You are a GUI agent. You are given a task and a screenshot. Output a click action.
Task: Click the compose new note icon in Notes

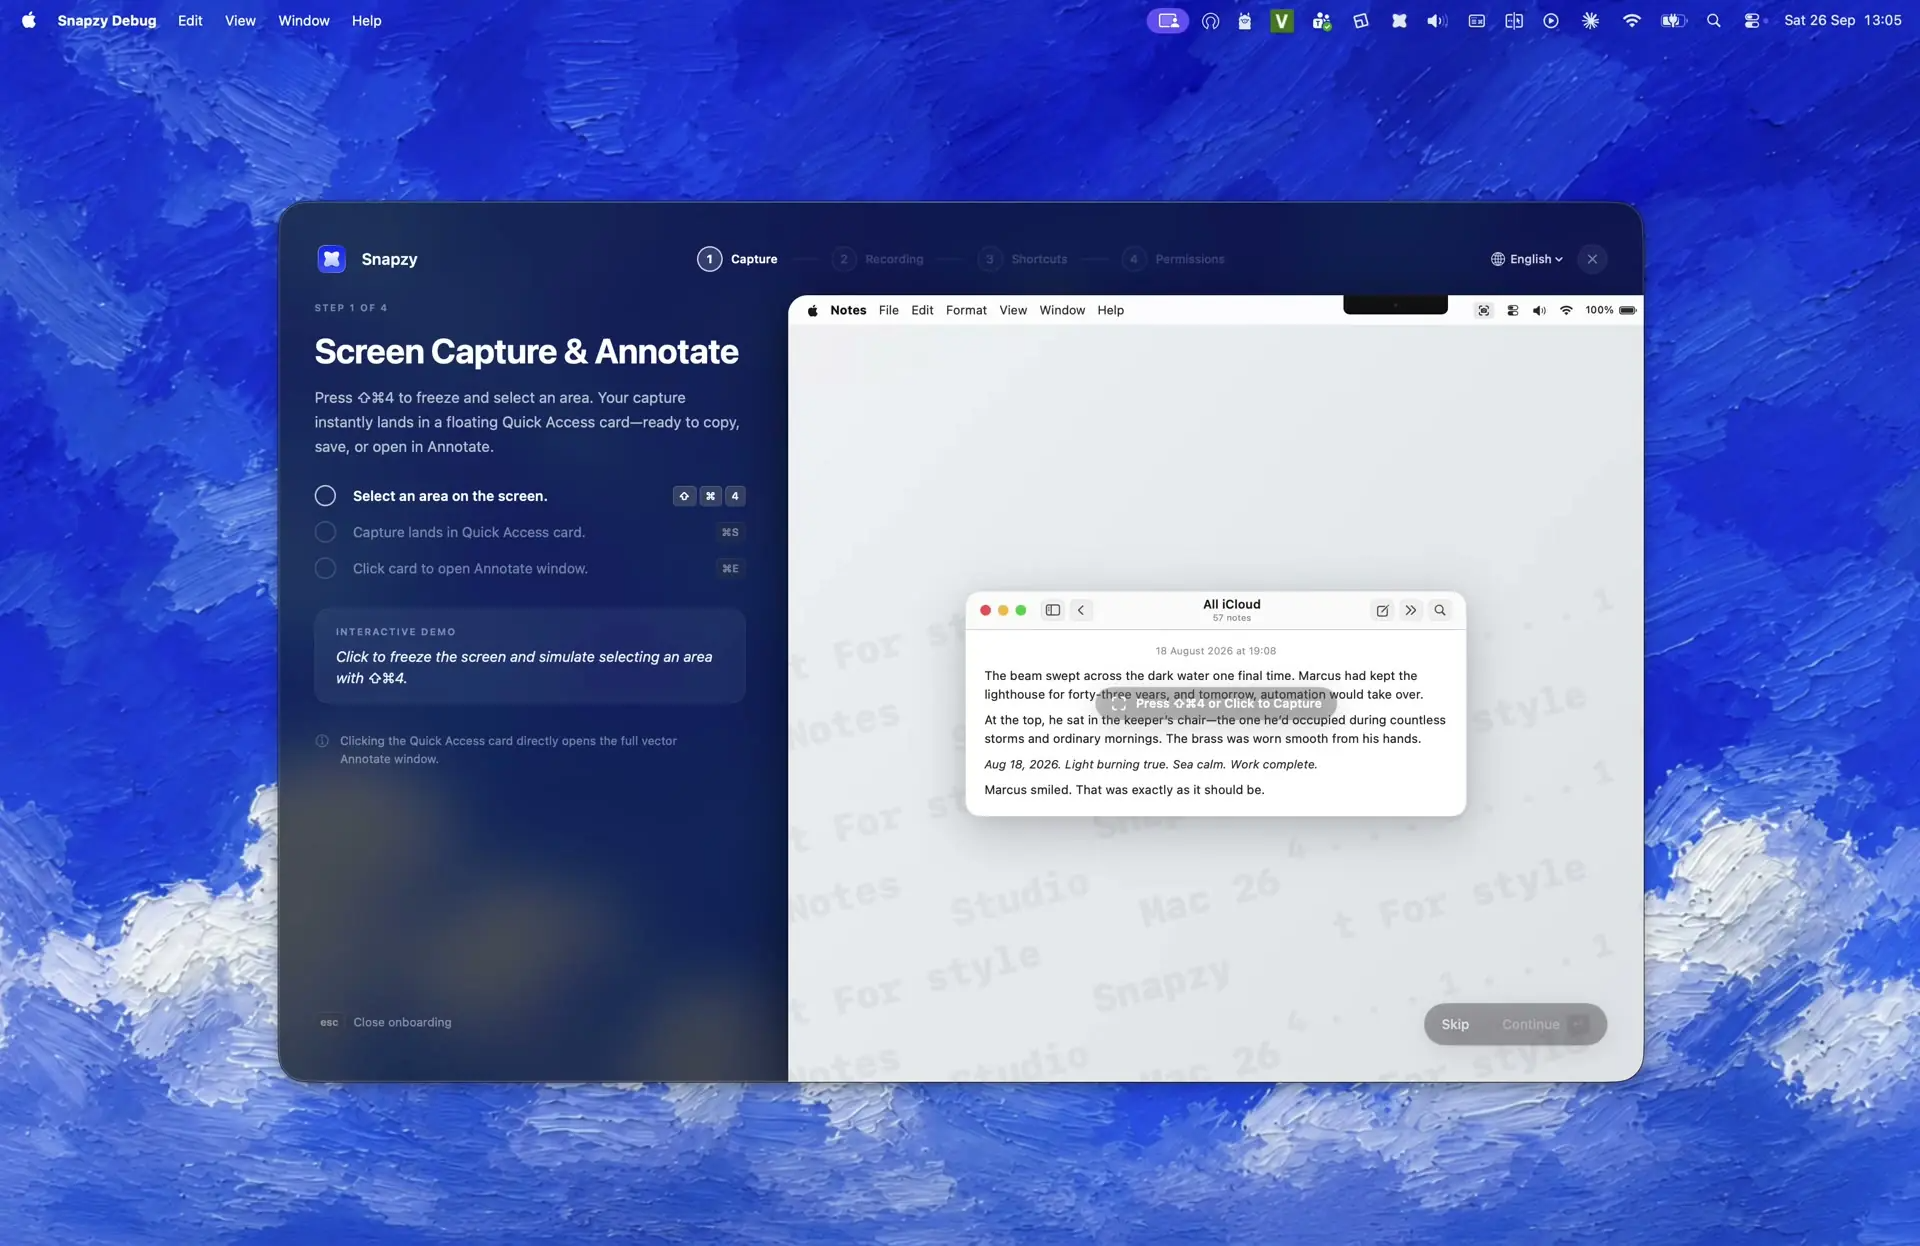pyautogui.click(x=1382, y=610)
